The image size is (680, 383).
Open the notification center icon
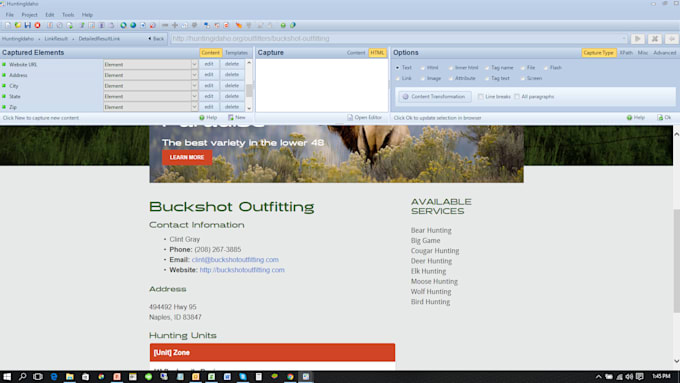click(640, 376)
